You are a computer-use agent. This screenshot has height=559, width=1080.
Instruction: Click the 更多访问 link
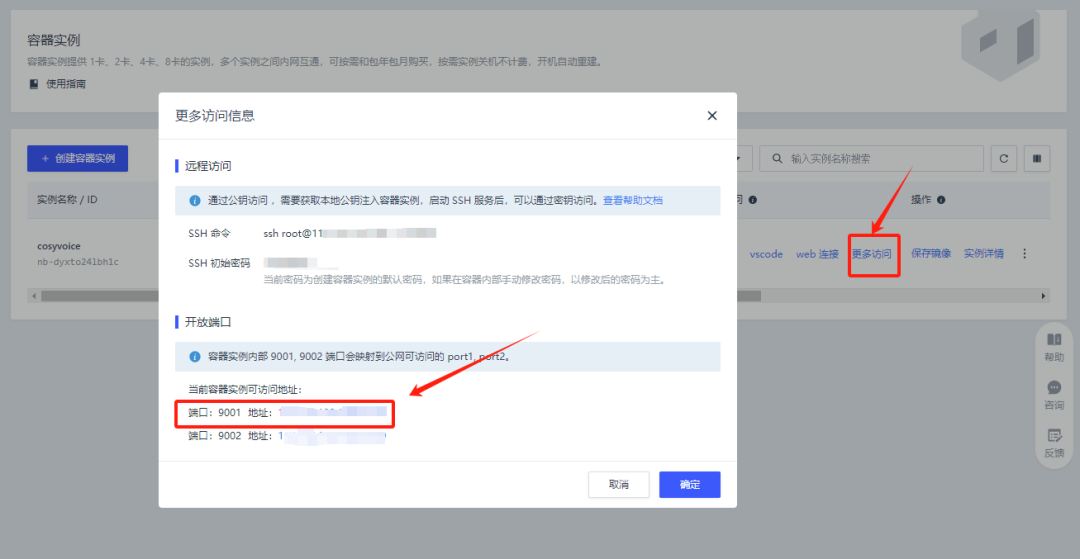click(872, 254)
